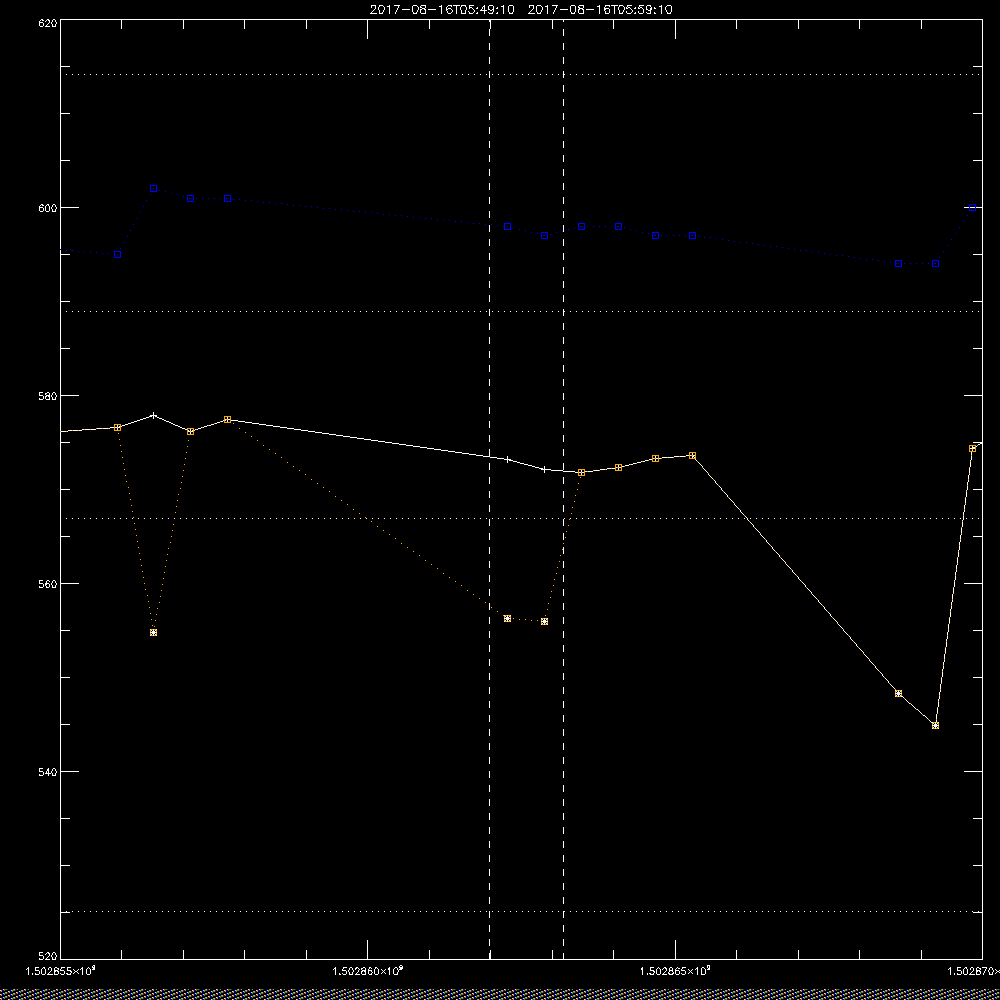This screenshot has height=1000, width=1000.
Task: Click the left vertical dashed line
Action: click(490, 489)
